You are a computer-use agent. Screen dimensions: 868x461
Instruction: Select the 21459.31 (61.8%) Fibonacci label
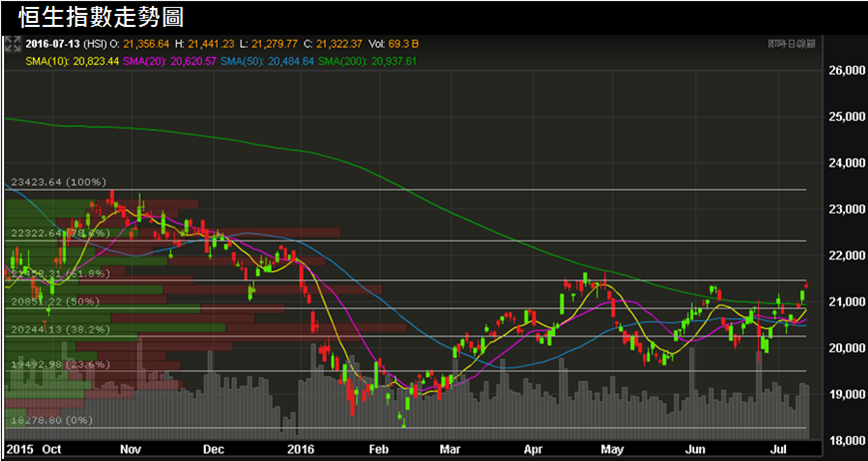tap(60, 273)
